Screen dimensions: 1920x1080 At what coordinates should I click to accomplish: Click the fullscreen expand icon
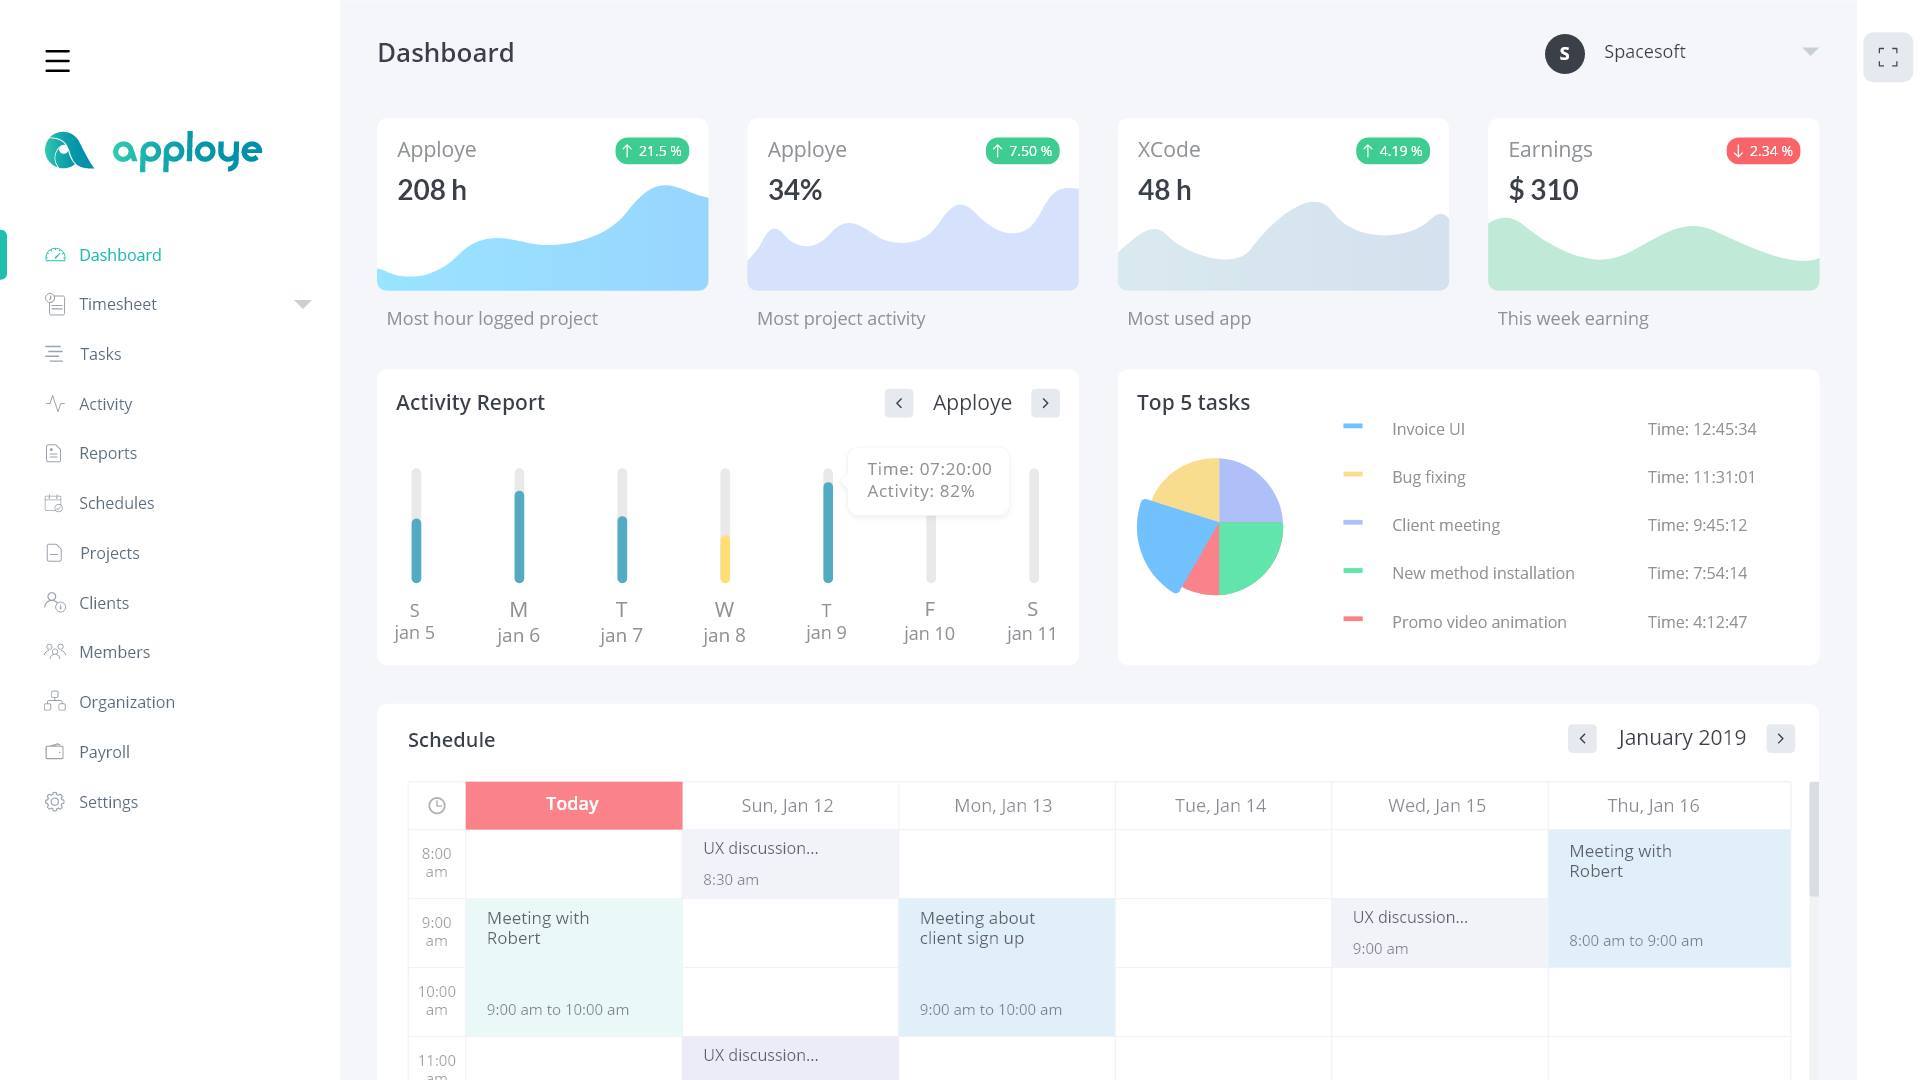click(1887, 57)
